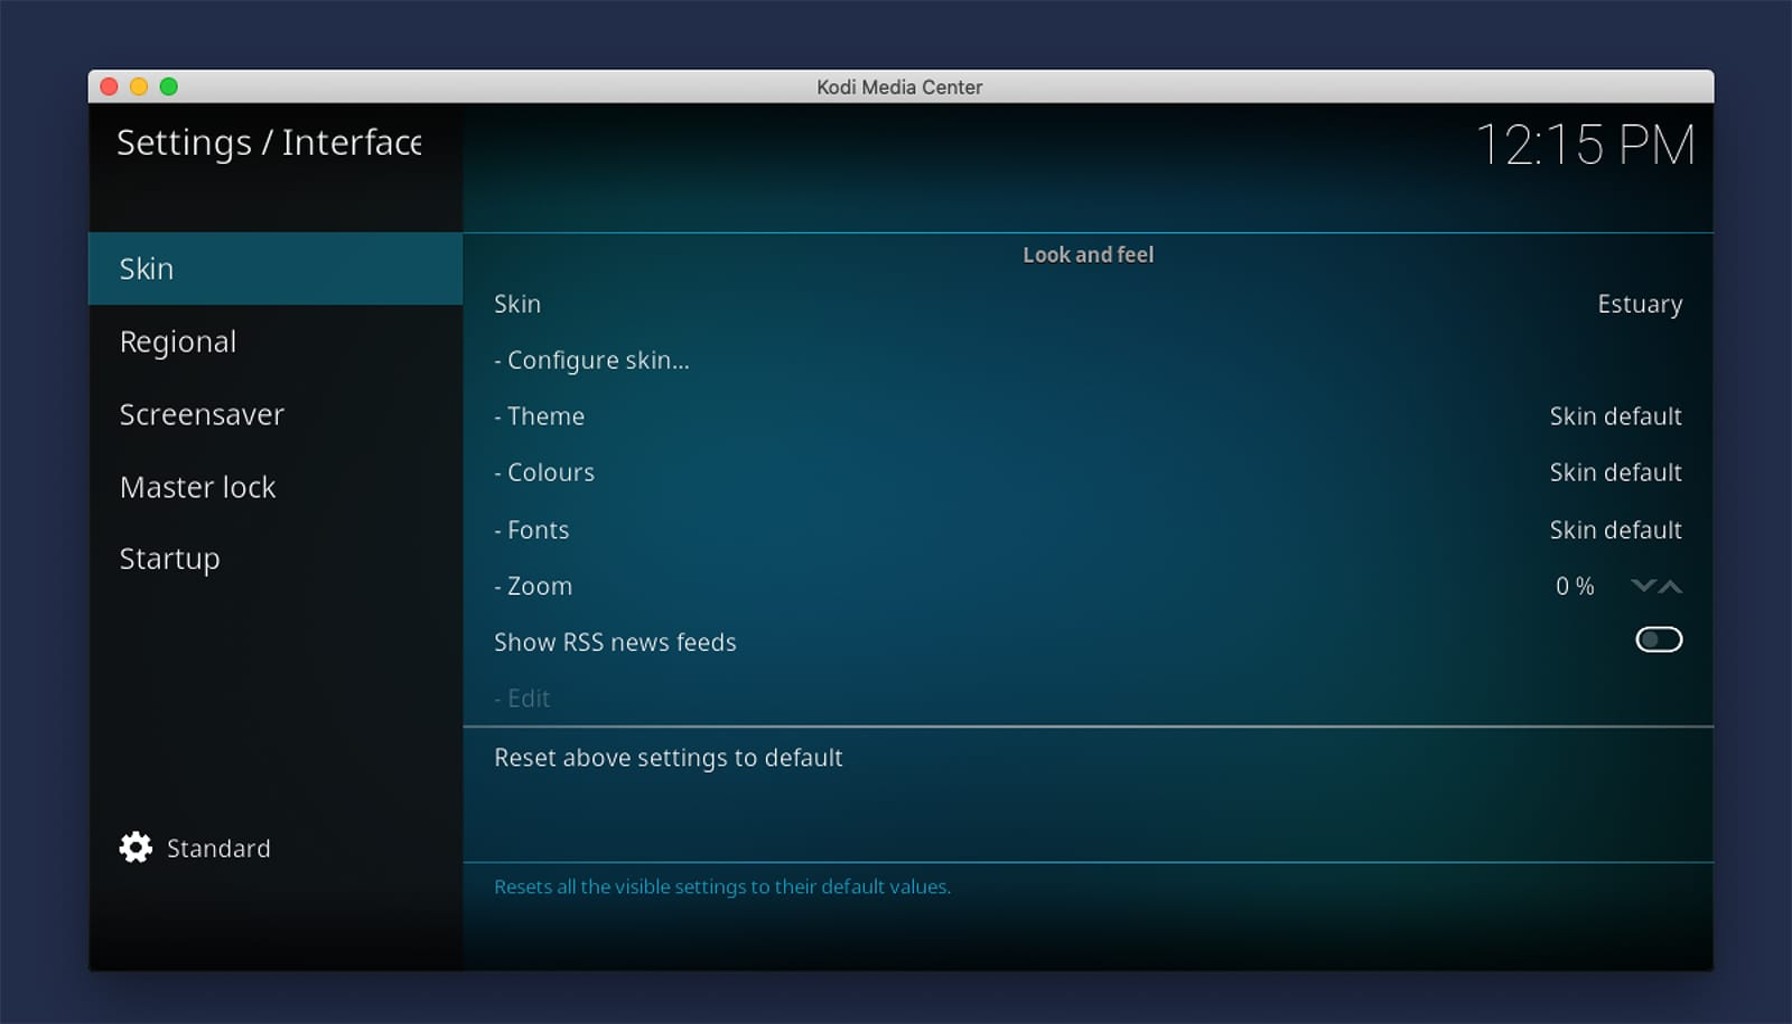Maximize Kodi with the green button
Image resolution: width=1792 pixels, height=1024 pixels.
coord(169,87)
